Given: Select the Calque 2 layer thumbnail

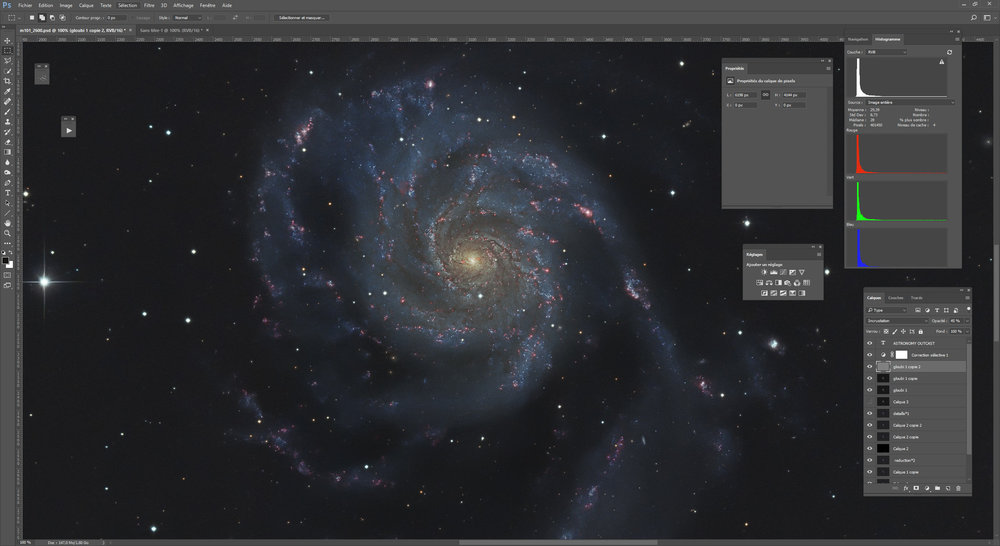Looking at the screenshot, I should [884, 448].
